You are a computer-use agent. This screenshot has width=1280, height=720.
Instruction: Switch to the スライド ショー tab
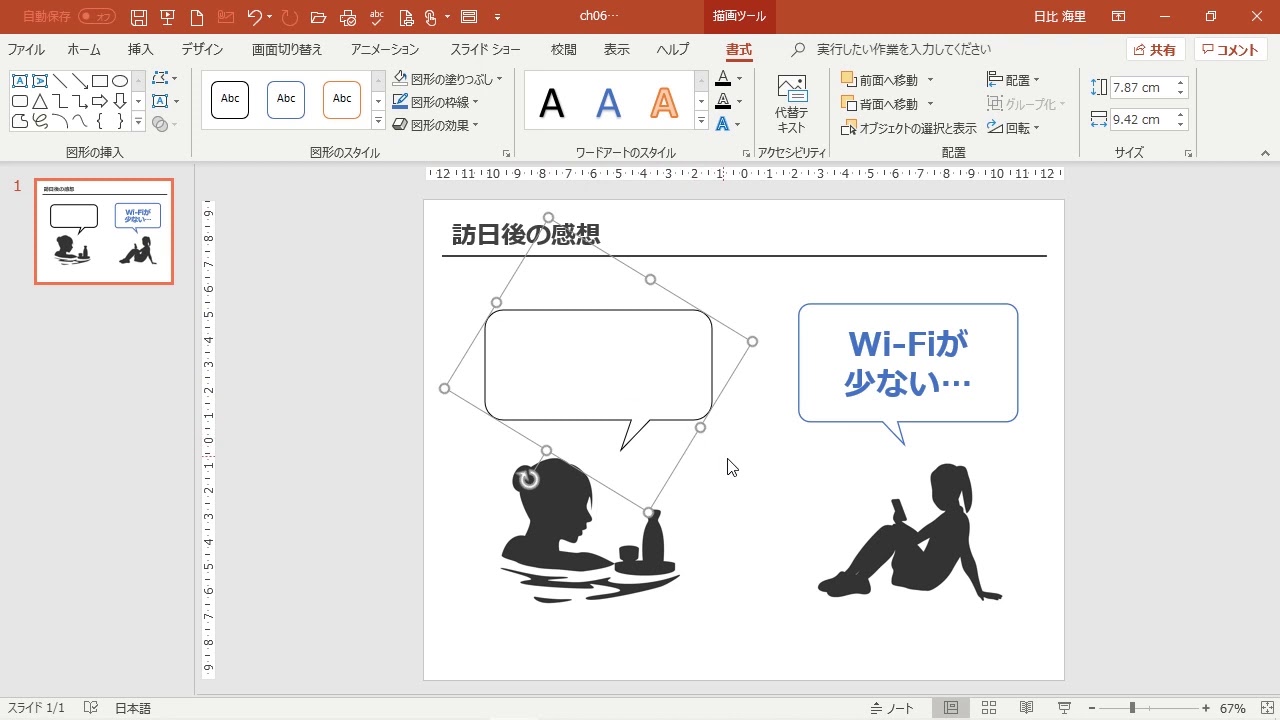pos(485,50)
